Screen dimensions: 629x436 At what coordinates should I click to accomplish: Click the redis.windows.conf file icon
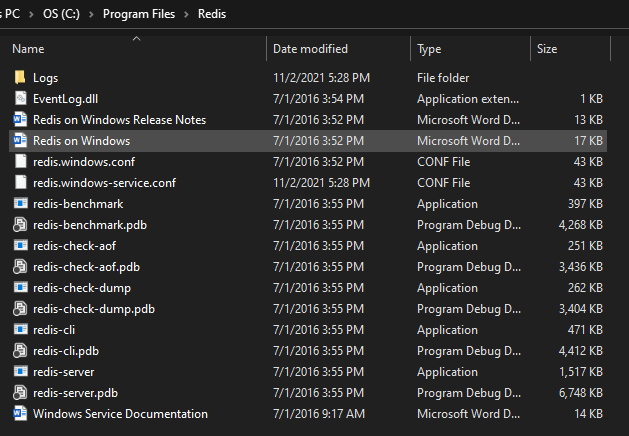coord(20,161)
